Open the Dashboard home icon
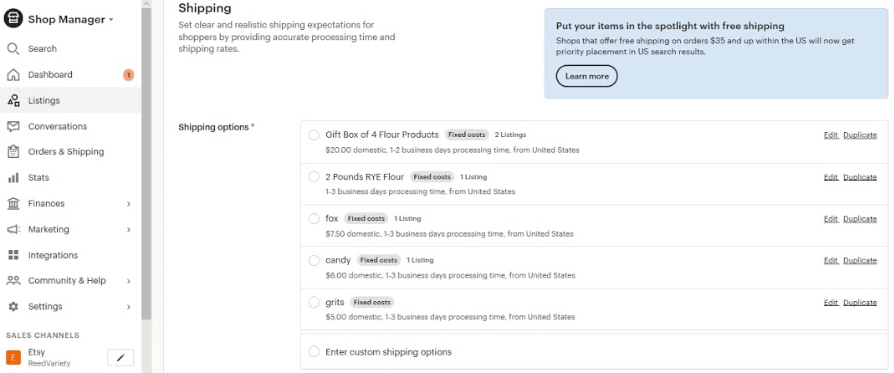This screenshot has height=373, width=894. pyautogui.click(x=13, y=75)
